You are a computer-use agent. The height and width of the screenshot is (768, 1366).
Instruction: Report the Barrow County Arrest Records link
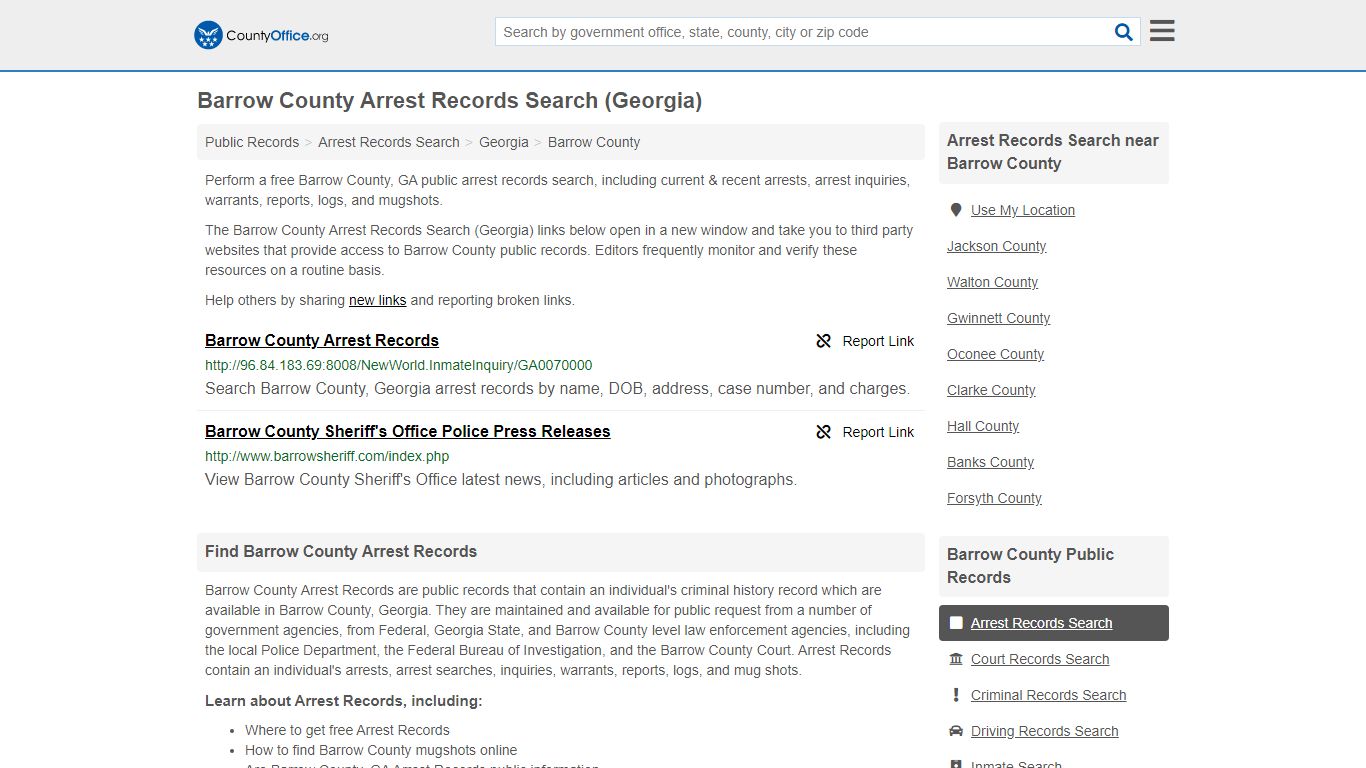(x=865, y=341)
